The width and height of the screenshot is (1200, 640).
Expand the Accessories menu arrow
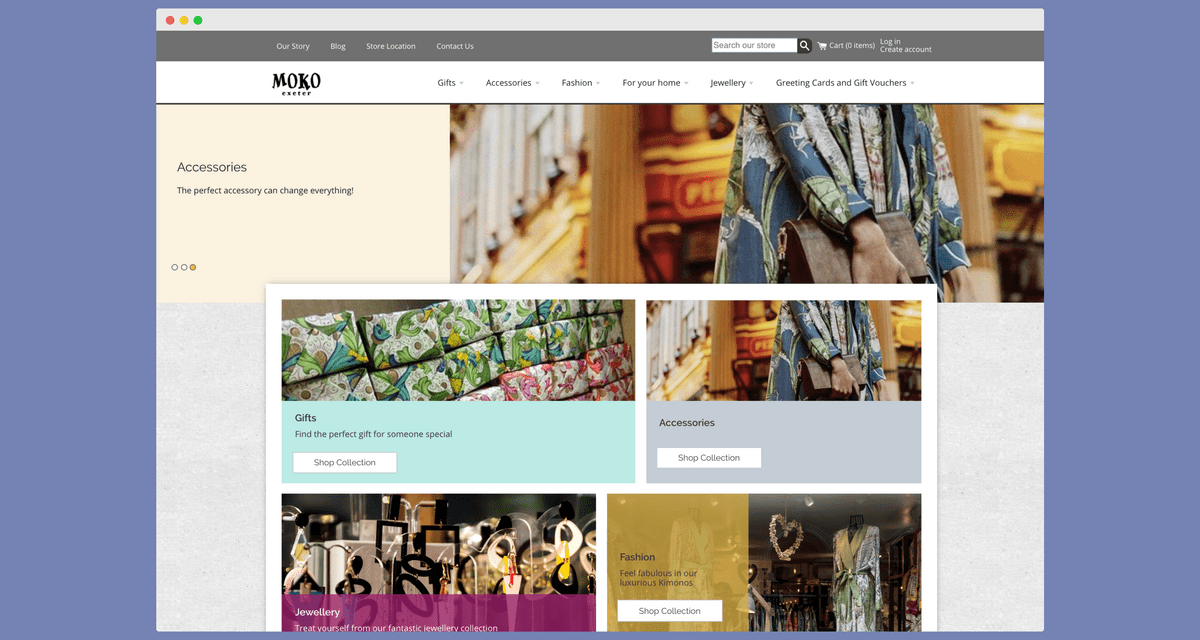[537, 83]
